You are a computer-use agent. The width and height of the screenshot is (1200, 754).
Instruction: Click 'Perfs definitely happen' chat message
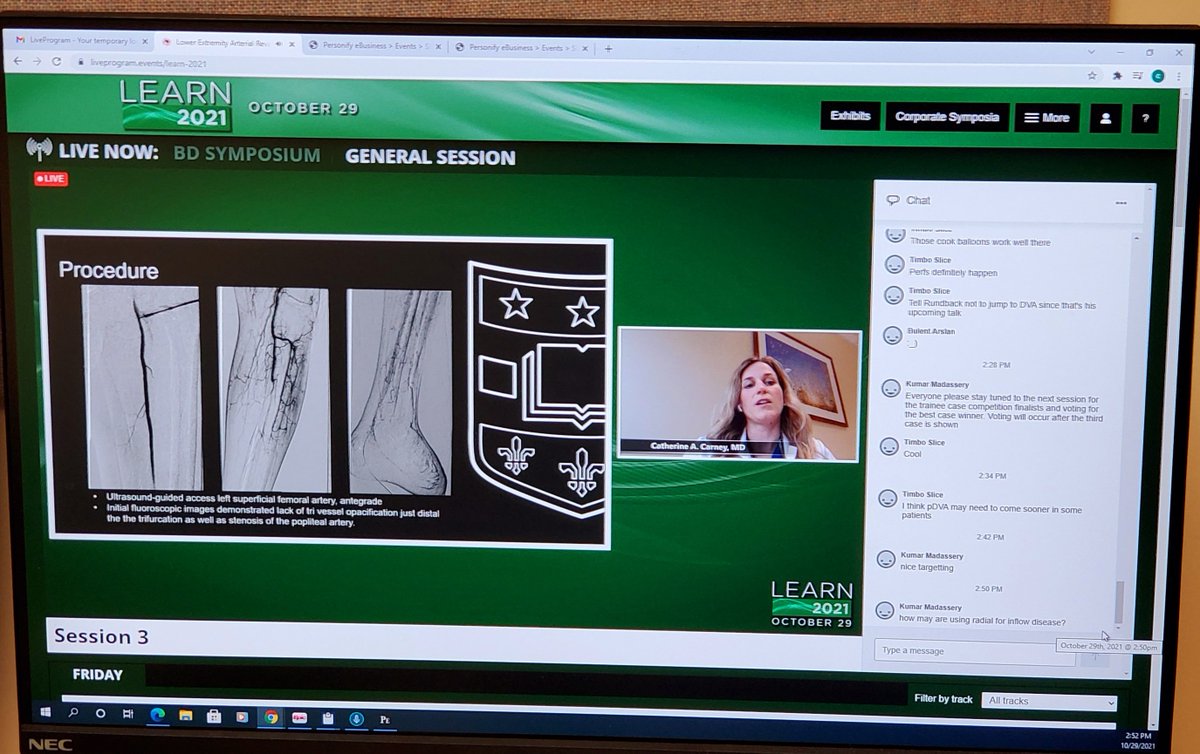point(953,272)
